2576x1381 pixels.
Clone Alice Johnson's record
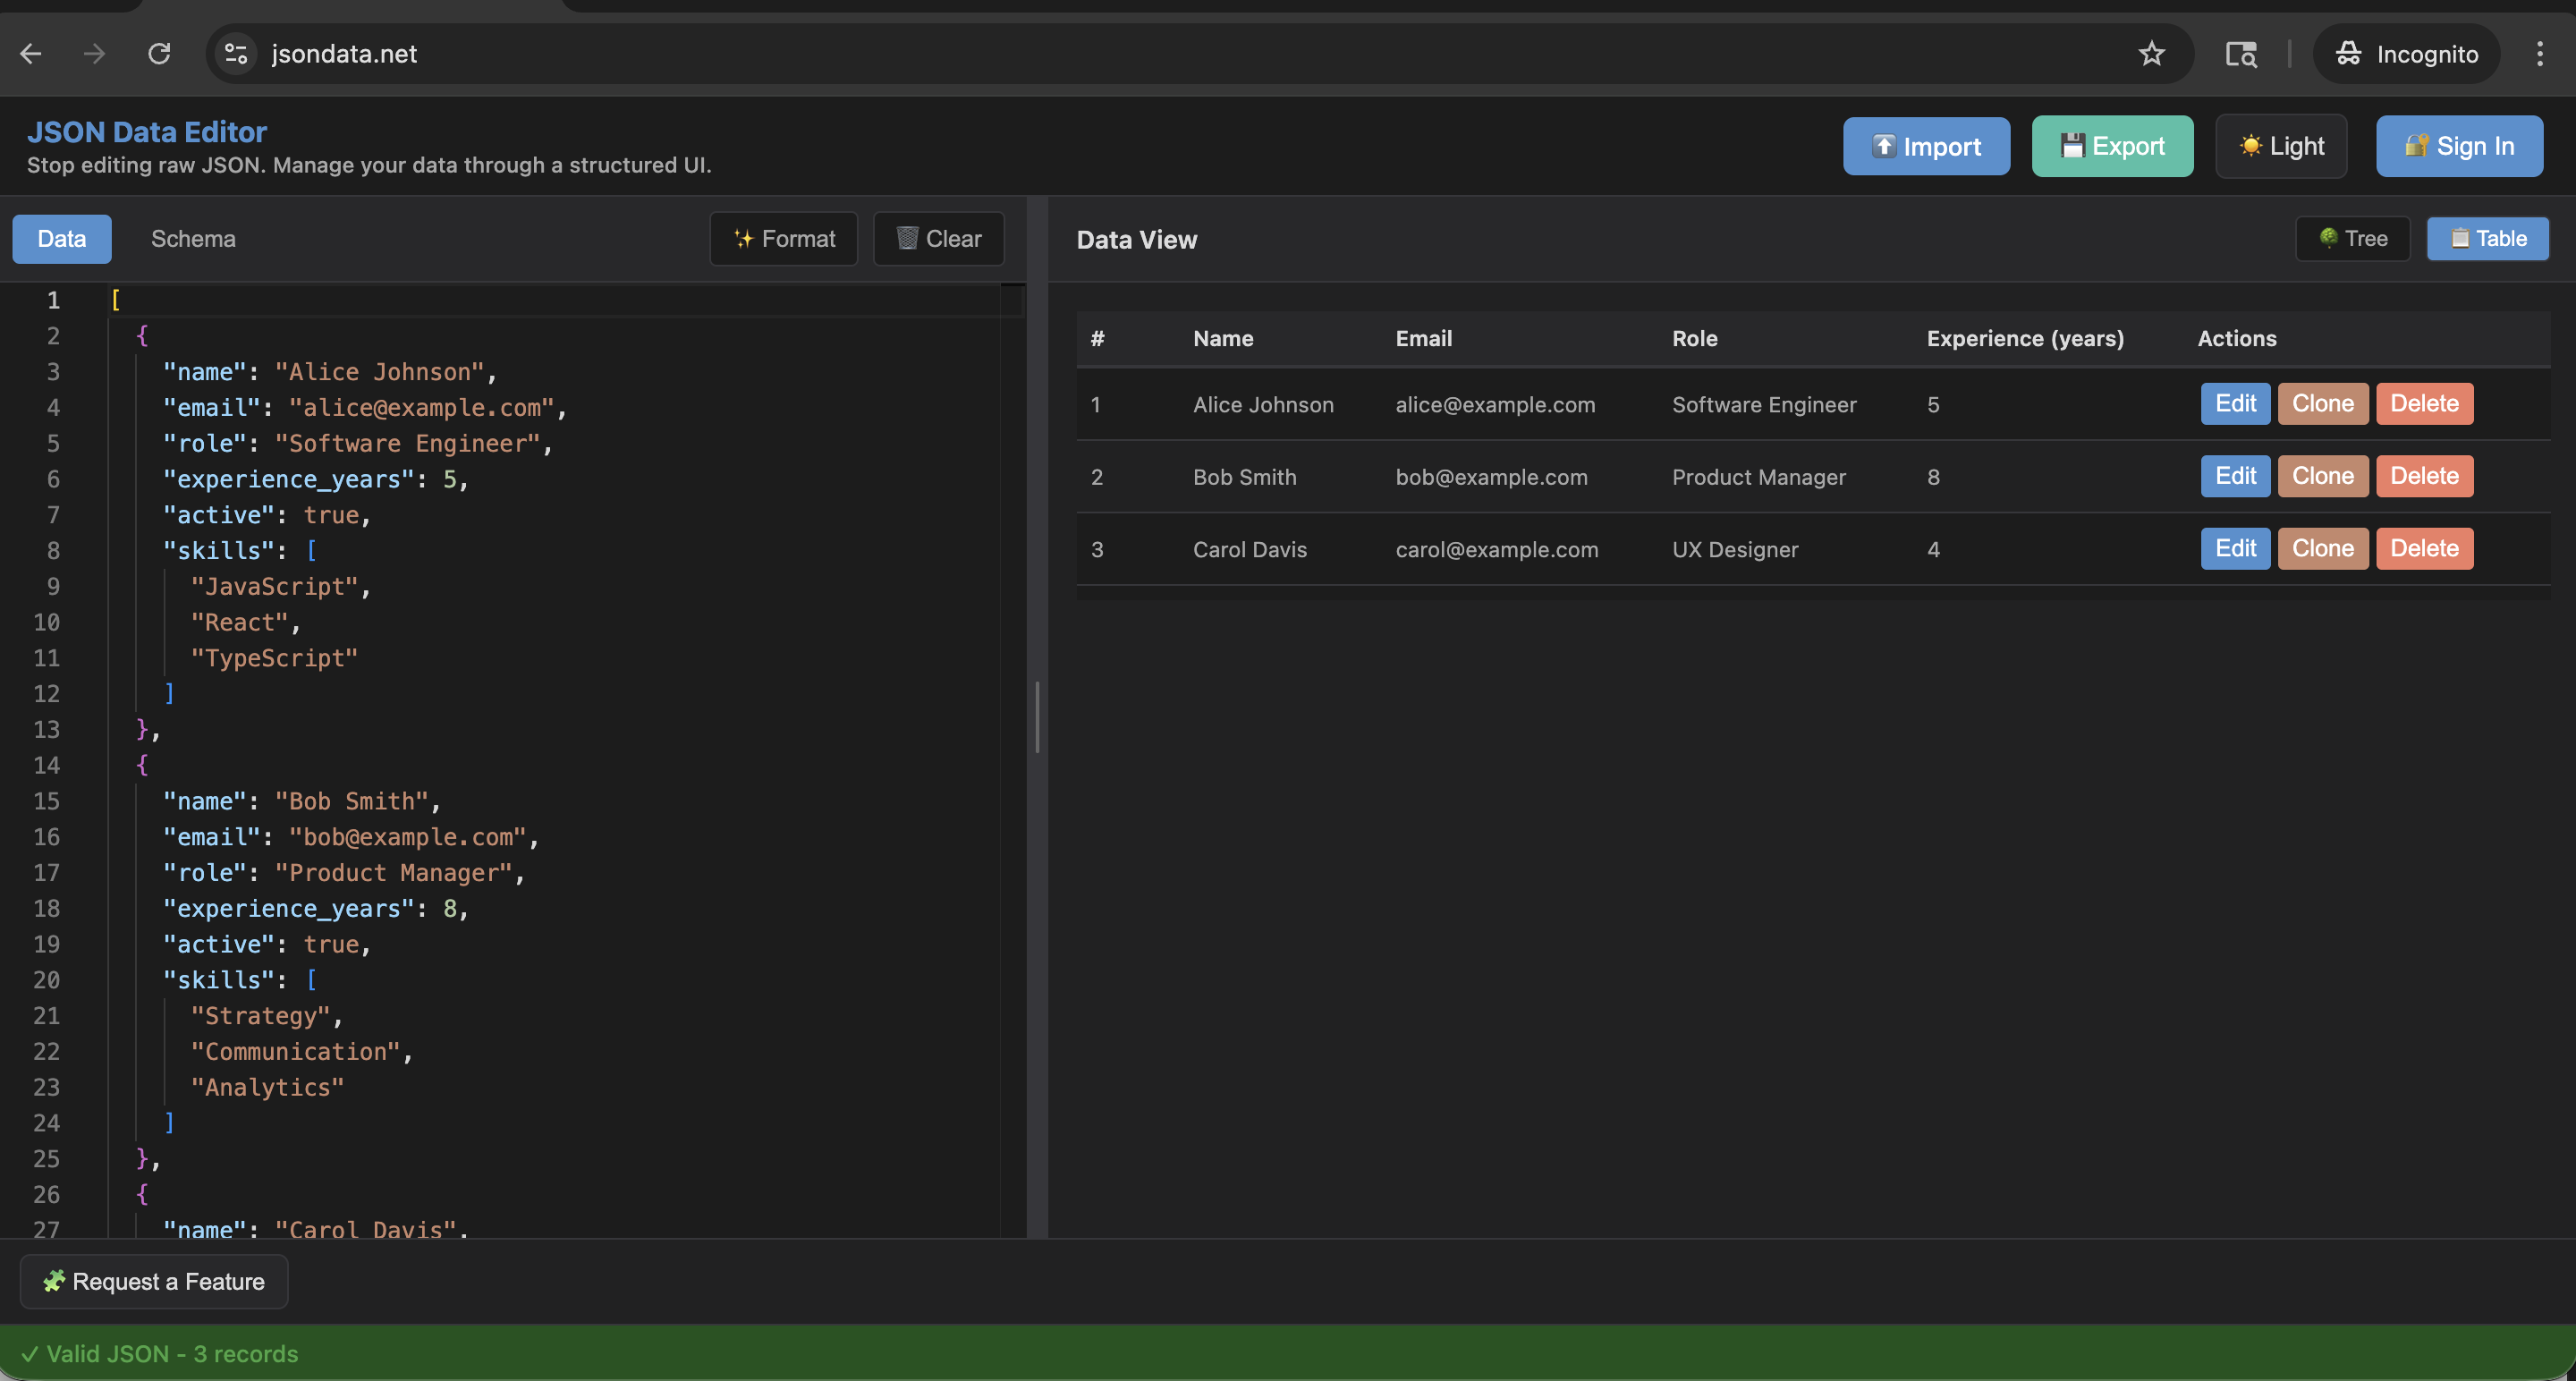[2322, 404]
